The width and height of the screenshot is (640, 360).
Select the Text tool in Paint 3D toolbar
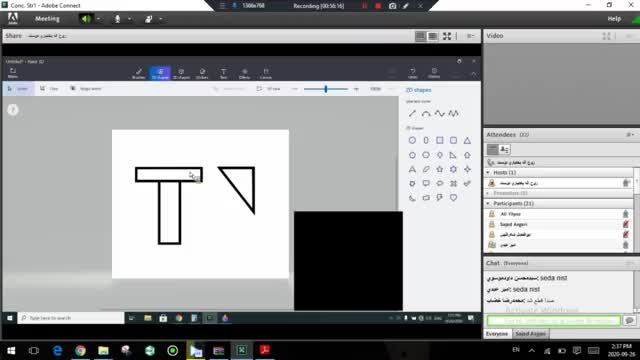click(223, 73)
